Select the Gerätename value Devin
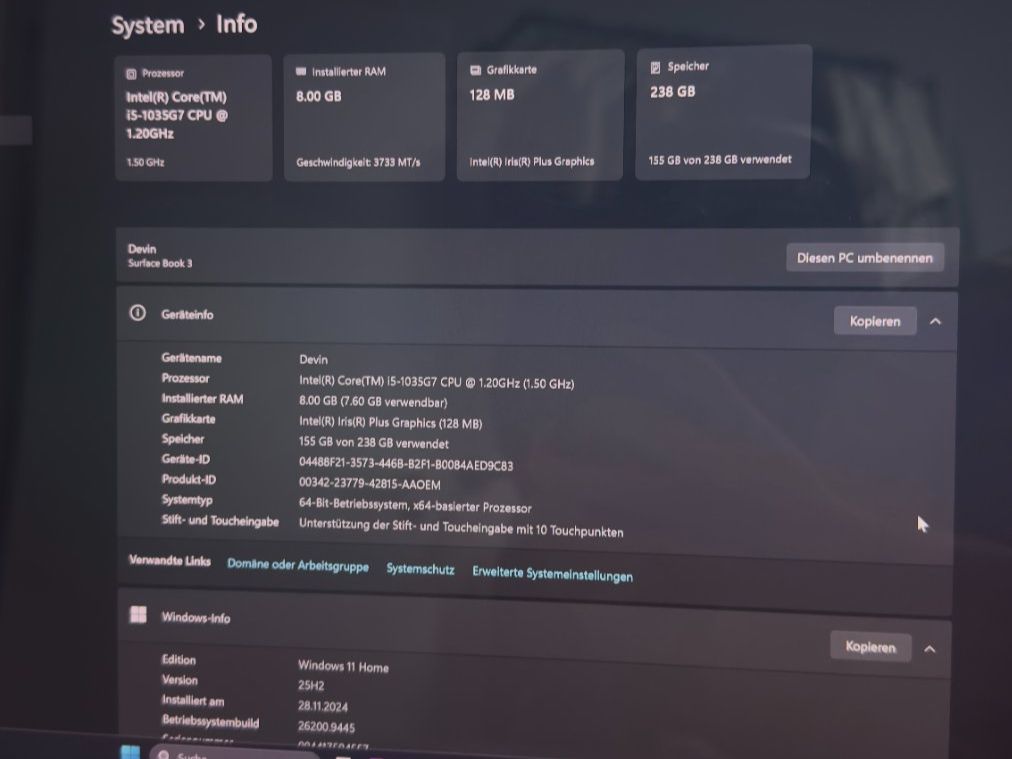 (314, 359)
